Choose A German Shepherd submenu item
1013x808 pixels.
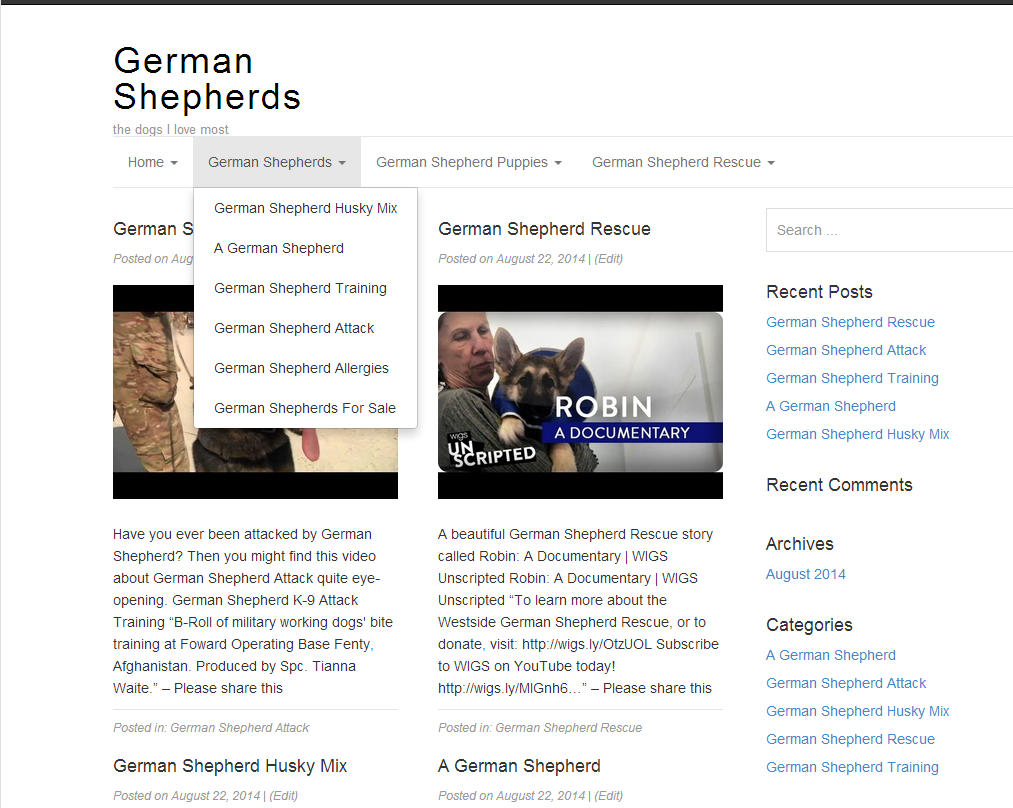(306, 249)
